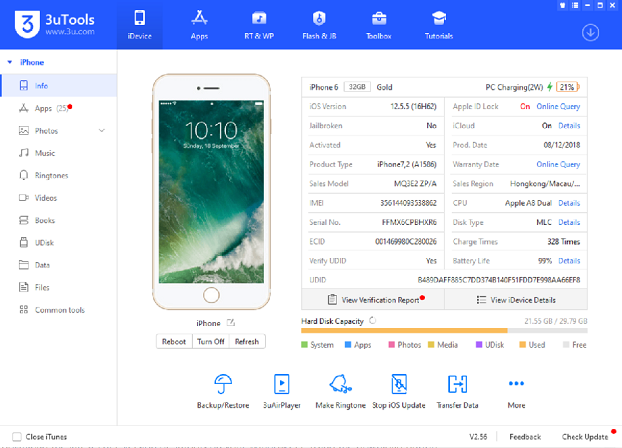This screenshot has width=622, height=448.
Task: Click the Apps blue legend swatch
Action: pos(348,344)
